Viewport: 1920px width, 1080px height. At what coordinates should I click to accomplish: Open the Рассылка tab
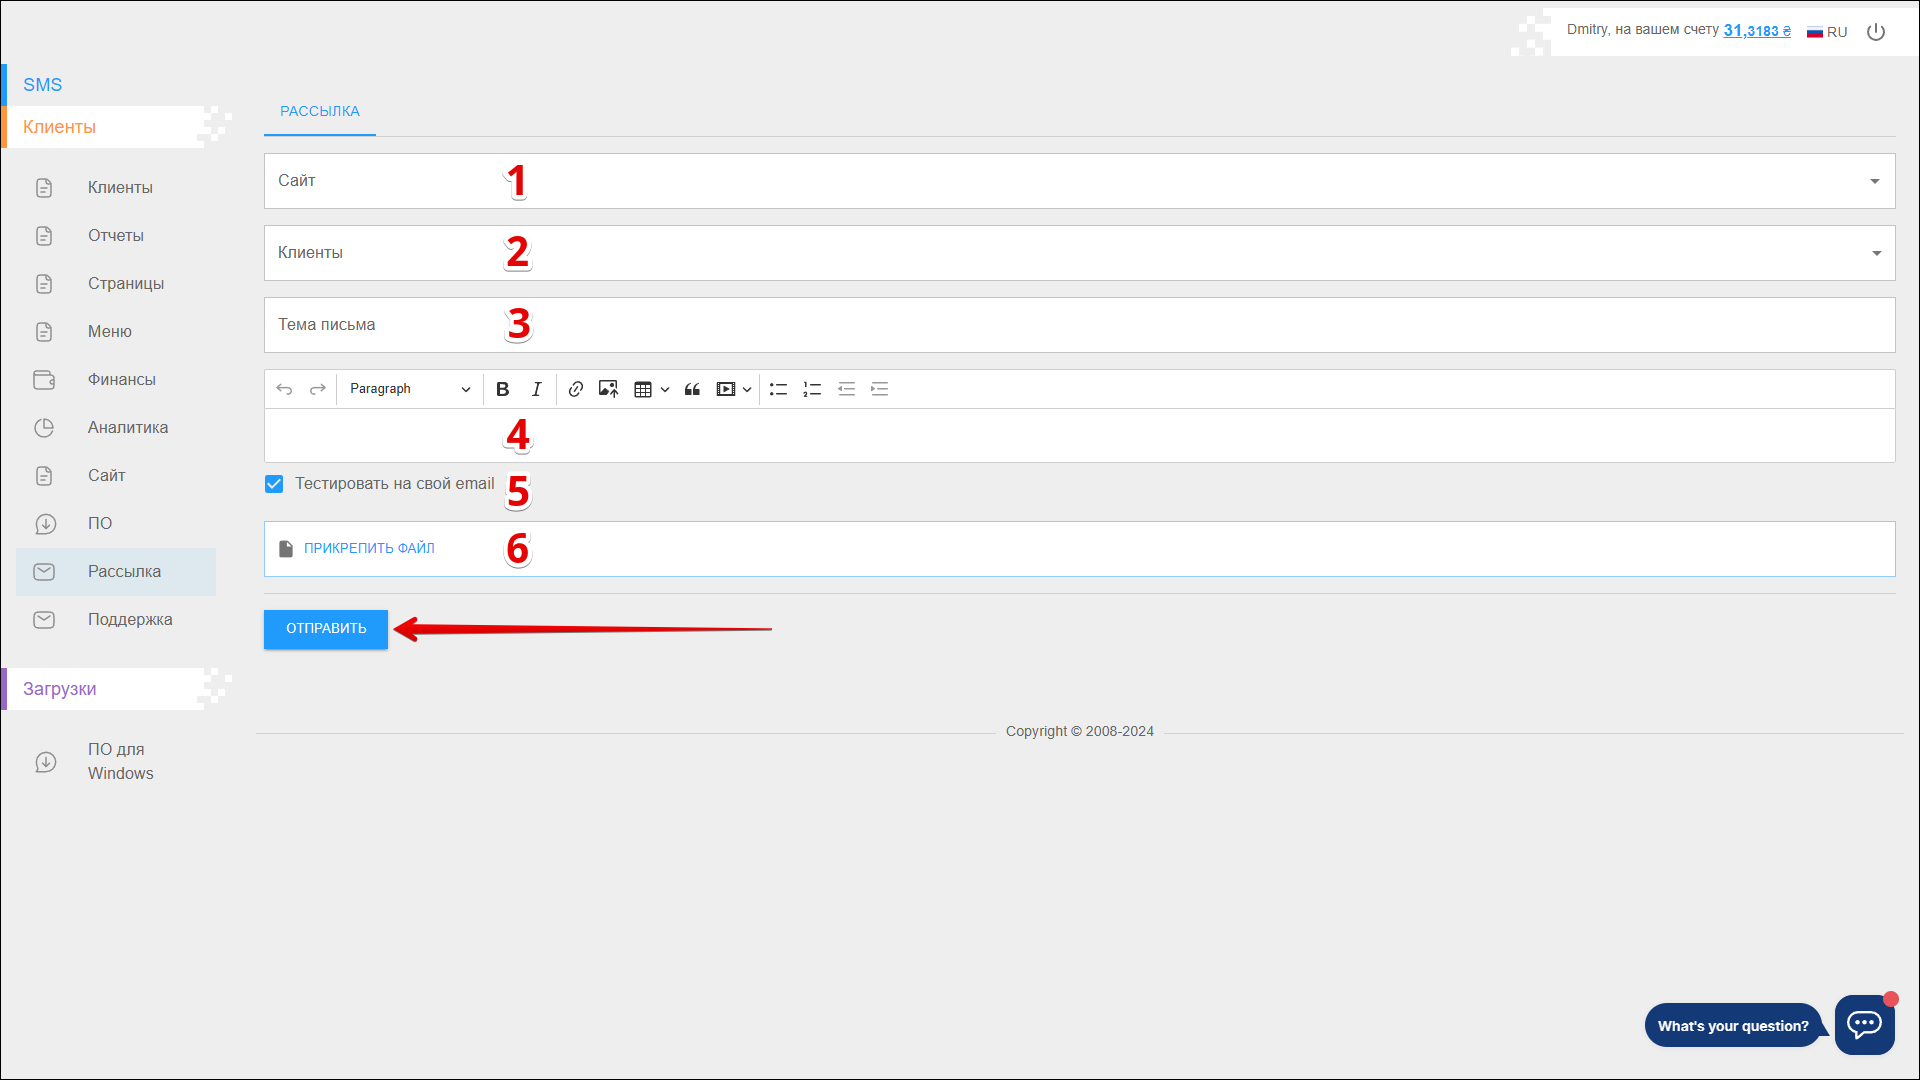pyautogui.click(x=319, y=111)
